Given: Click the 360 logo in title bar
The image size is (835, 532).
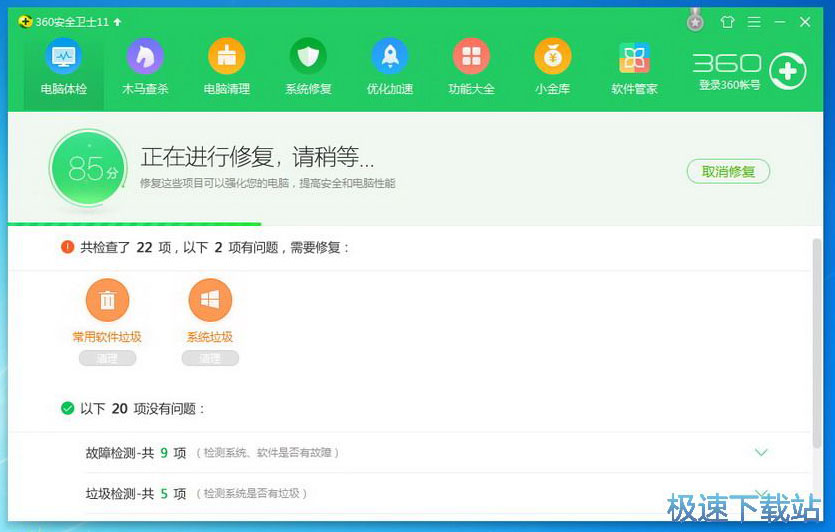Looking at the screenshot, I should pos(25,22).
